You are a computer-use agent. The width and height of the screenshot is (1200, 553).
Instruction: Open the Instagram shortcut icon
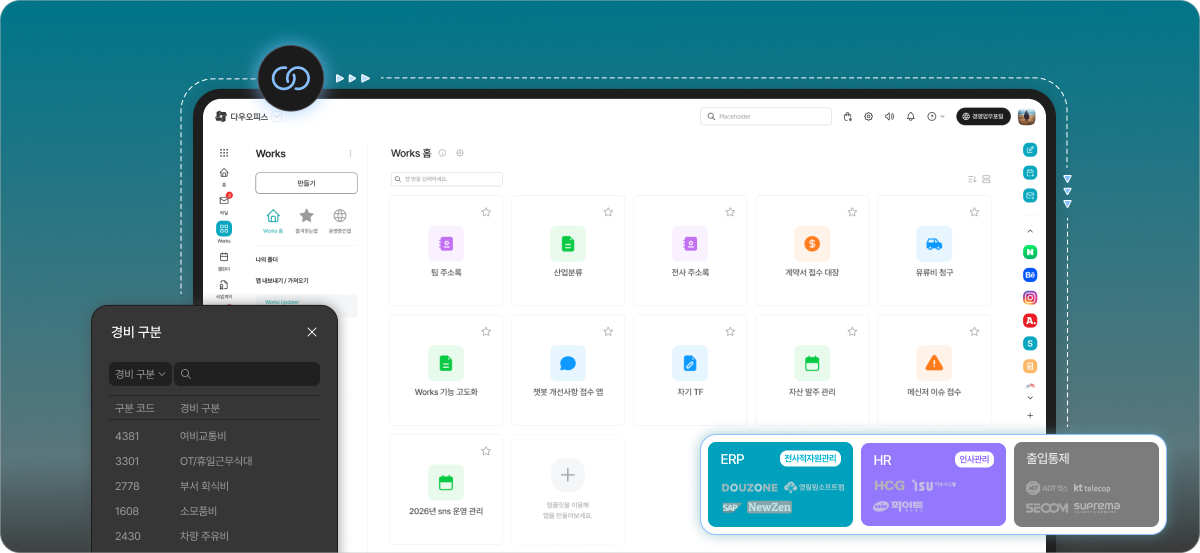click(x=1030, y=297)
